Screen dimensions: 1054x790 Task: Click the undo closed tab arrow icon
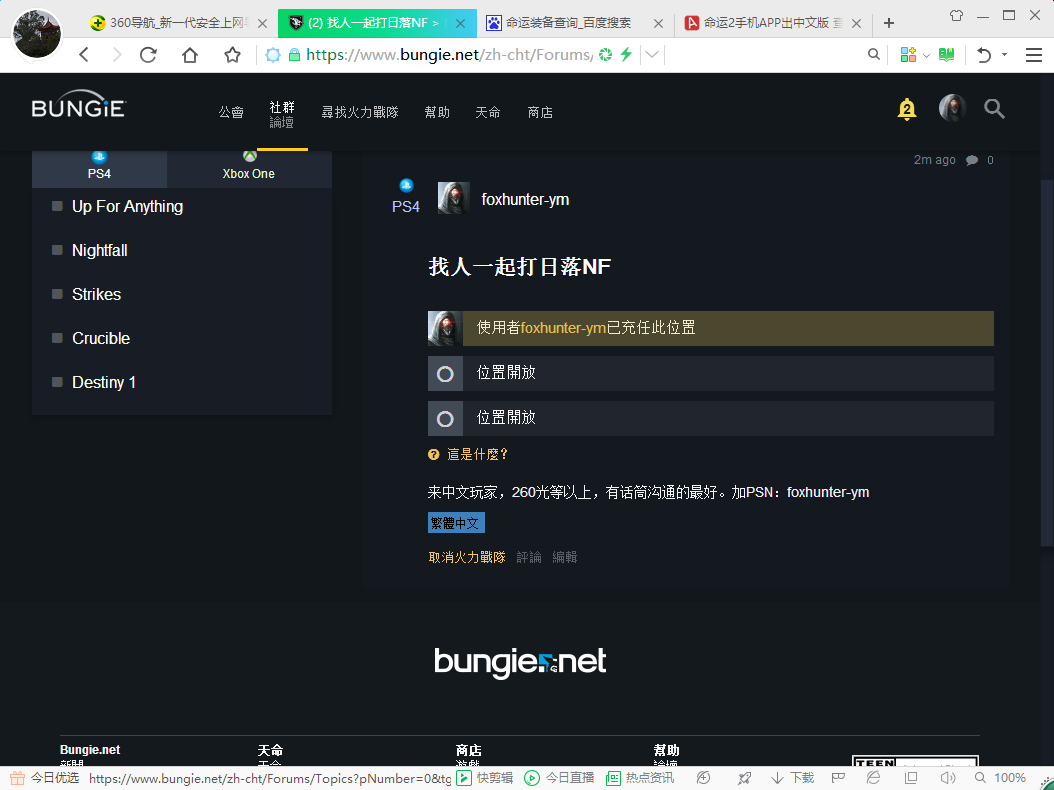click(x=984, y=54)
